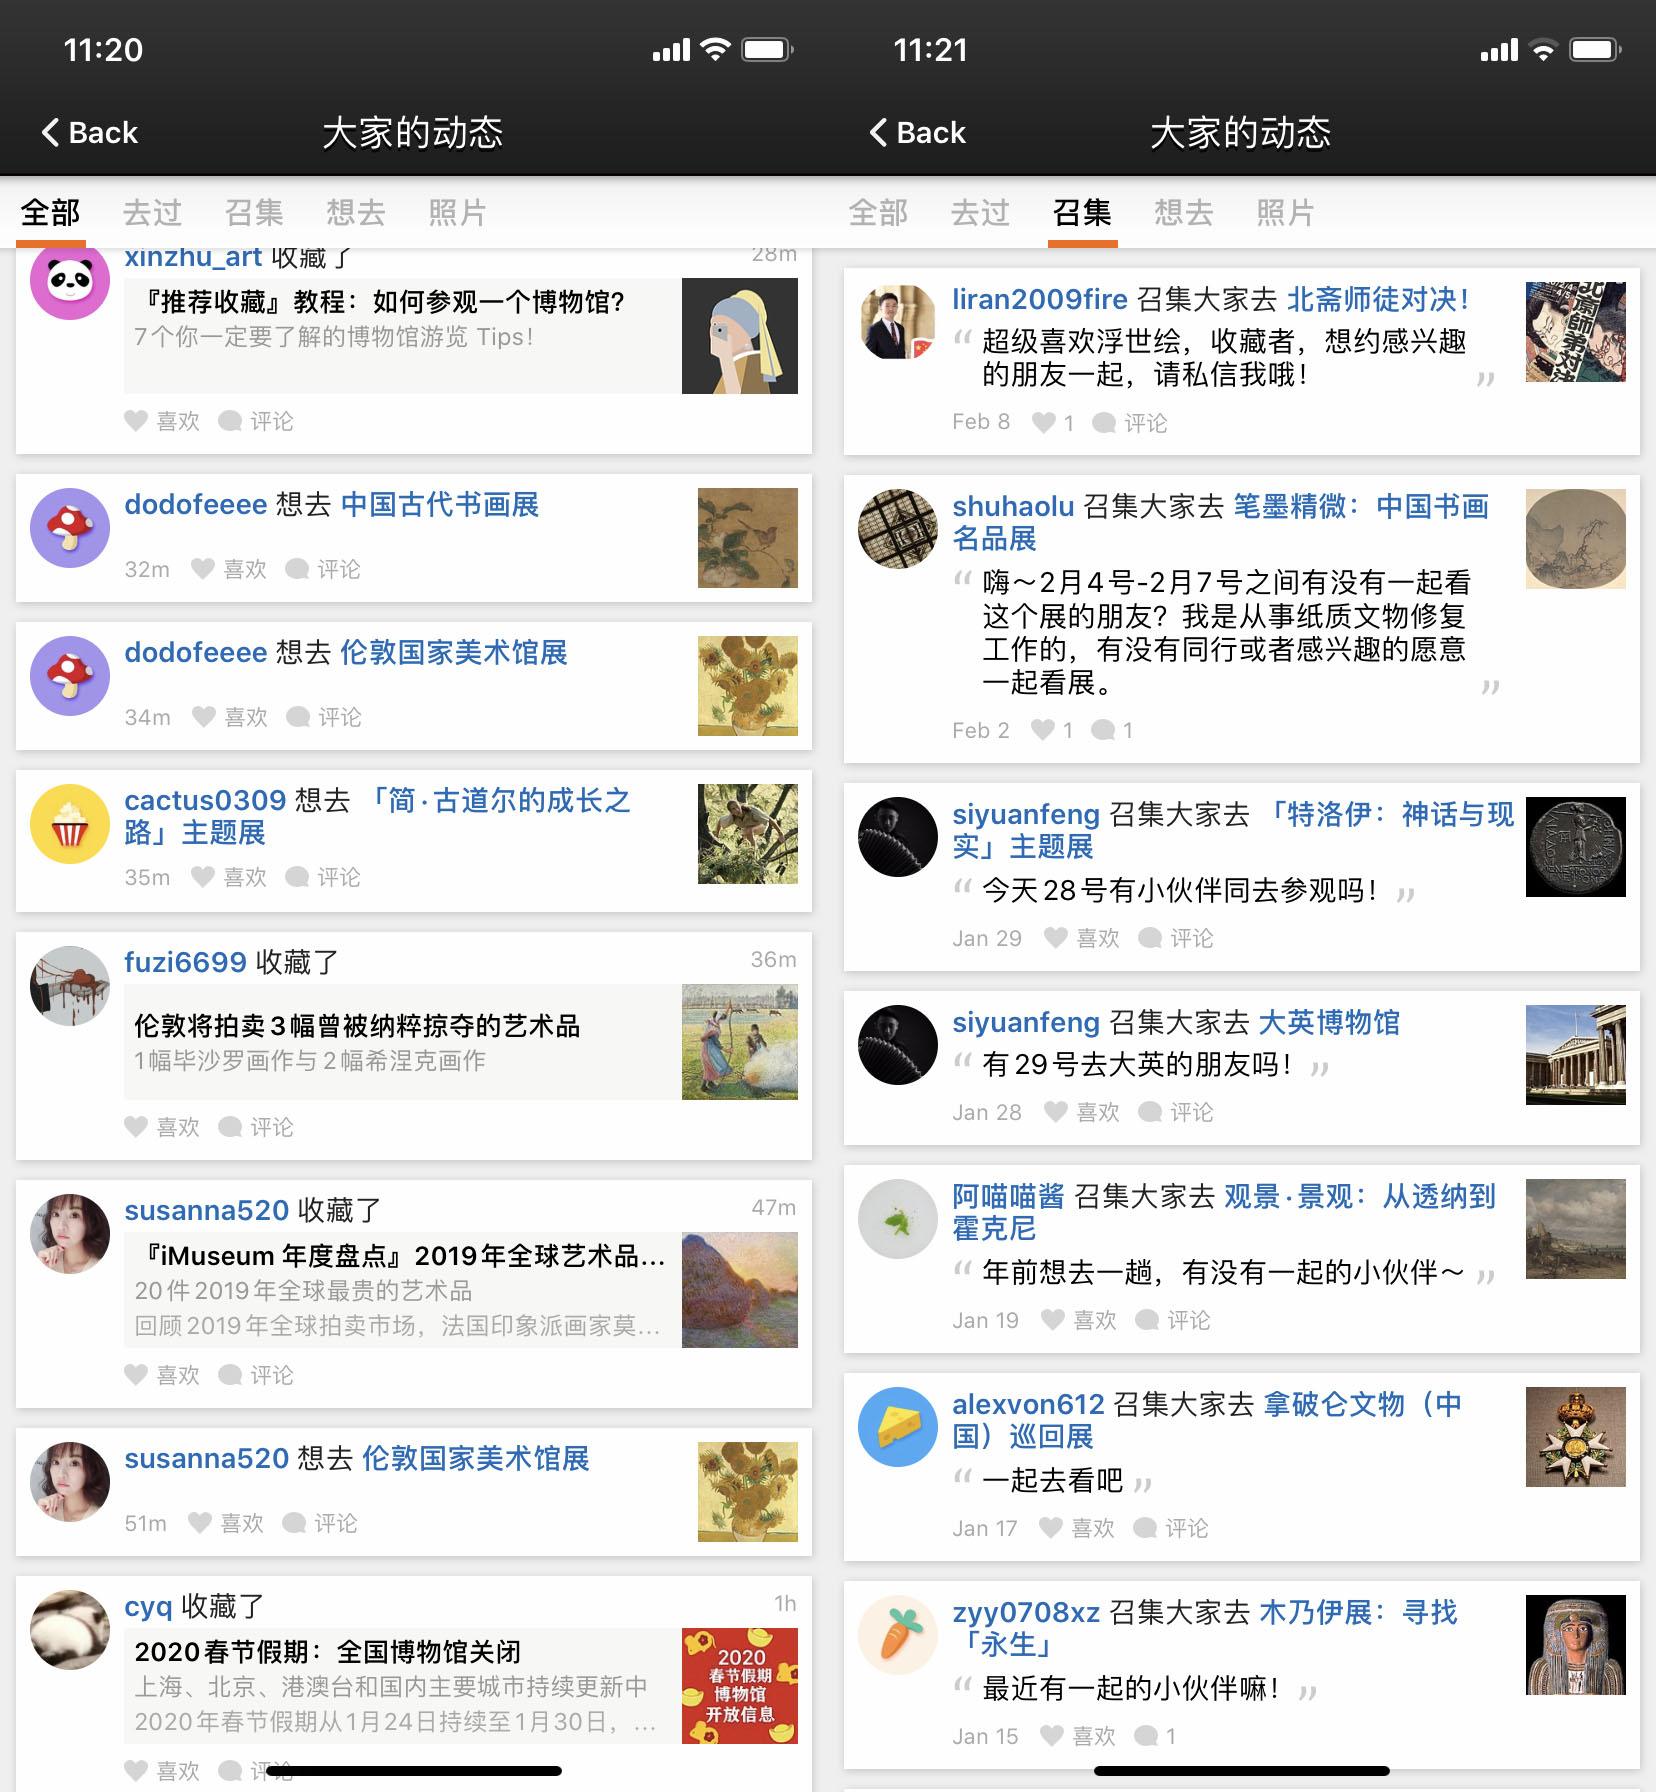This screenshot has height=1792, width=1656.
Task: Open 去过 tab on right screen
Action: [x=980, y=212]
